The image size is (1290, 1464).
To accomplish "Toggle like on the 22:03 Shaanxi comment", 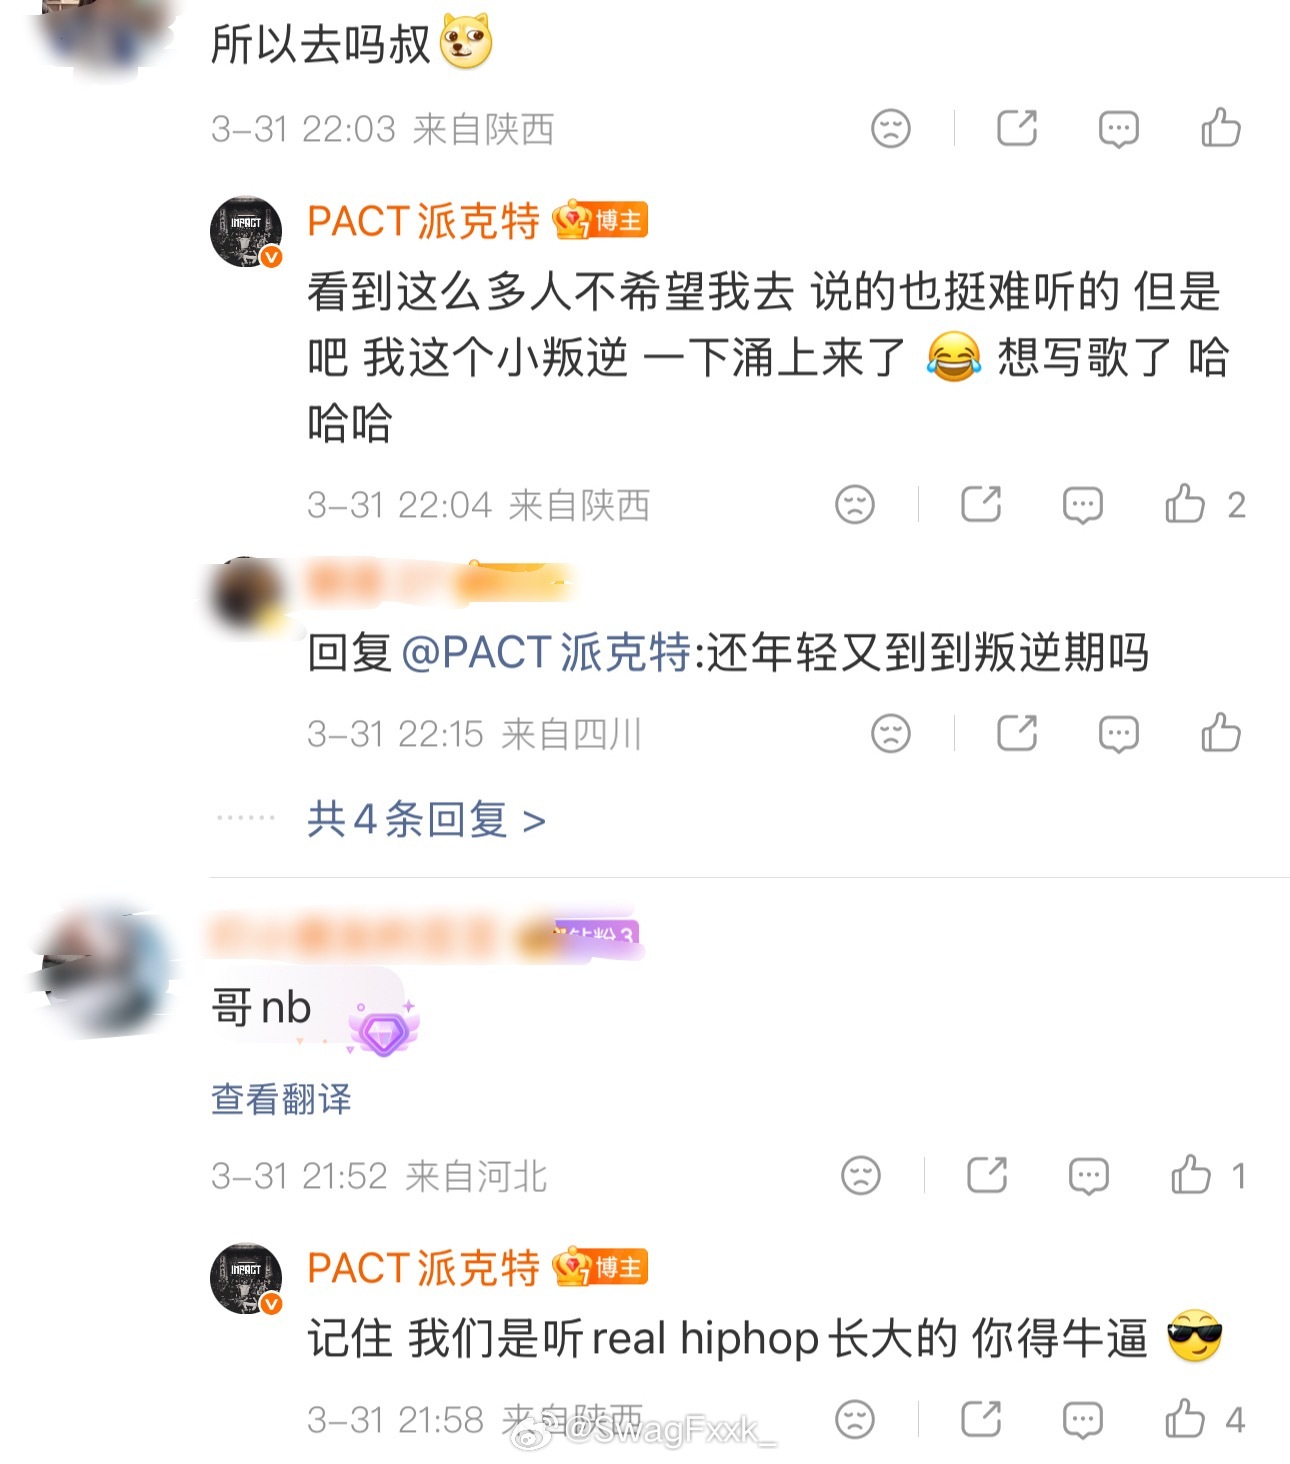I will click(1221, 127).
